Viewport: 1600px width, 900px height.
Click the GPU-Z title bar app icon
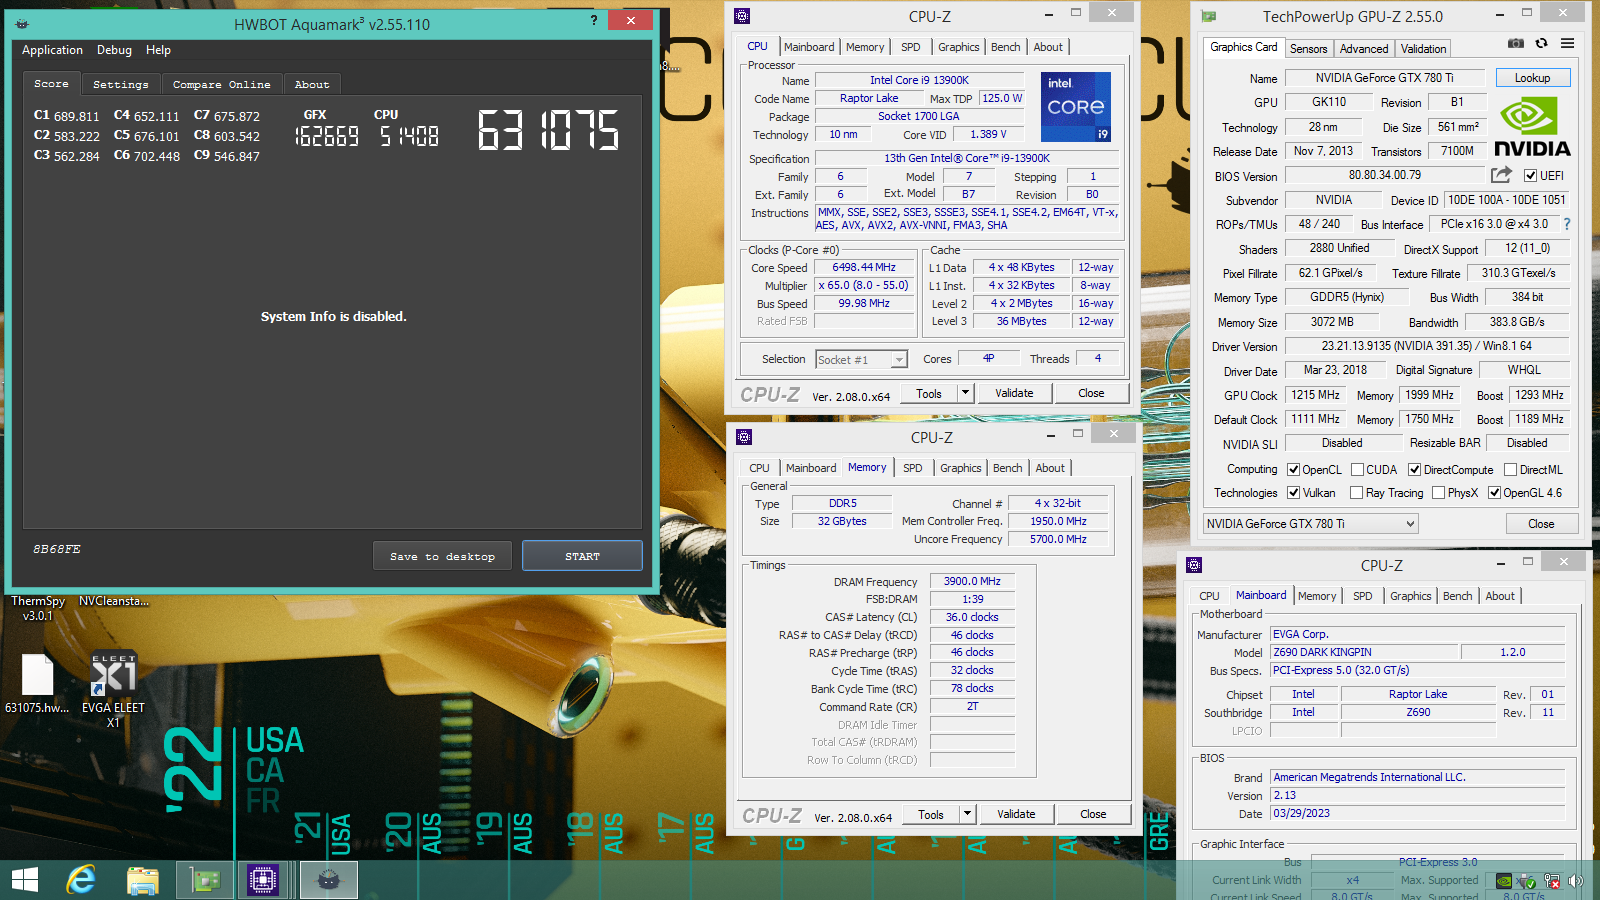point(1208,16)
